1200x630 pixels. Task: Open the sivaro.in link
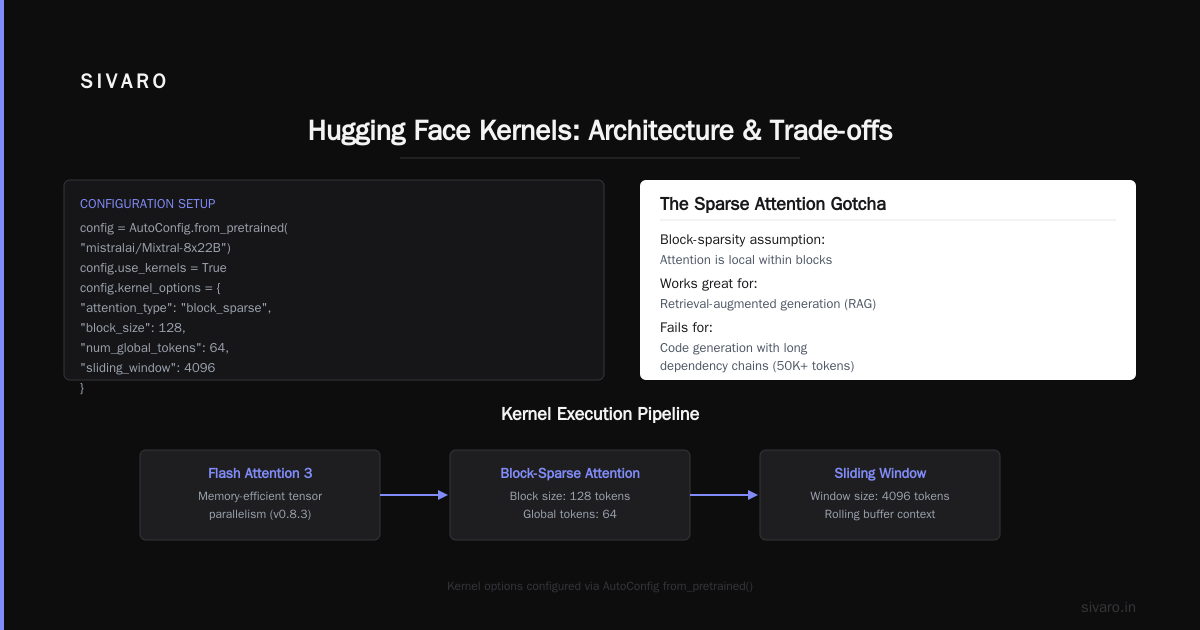(1108, 607)
